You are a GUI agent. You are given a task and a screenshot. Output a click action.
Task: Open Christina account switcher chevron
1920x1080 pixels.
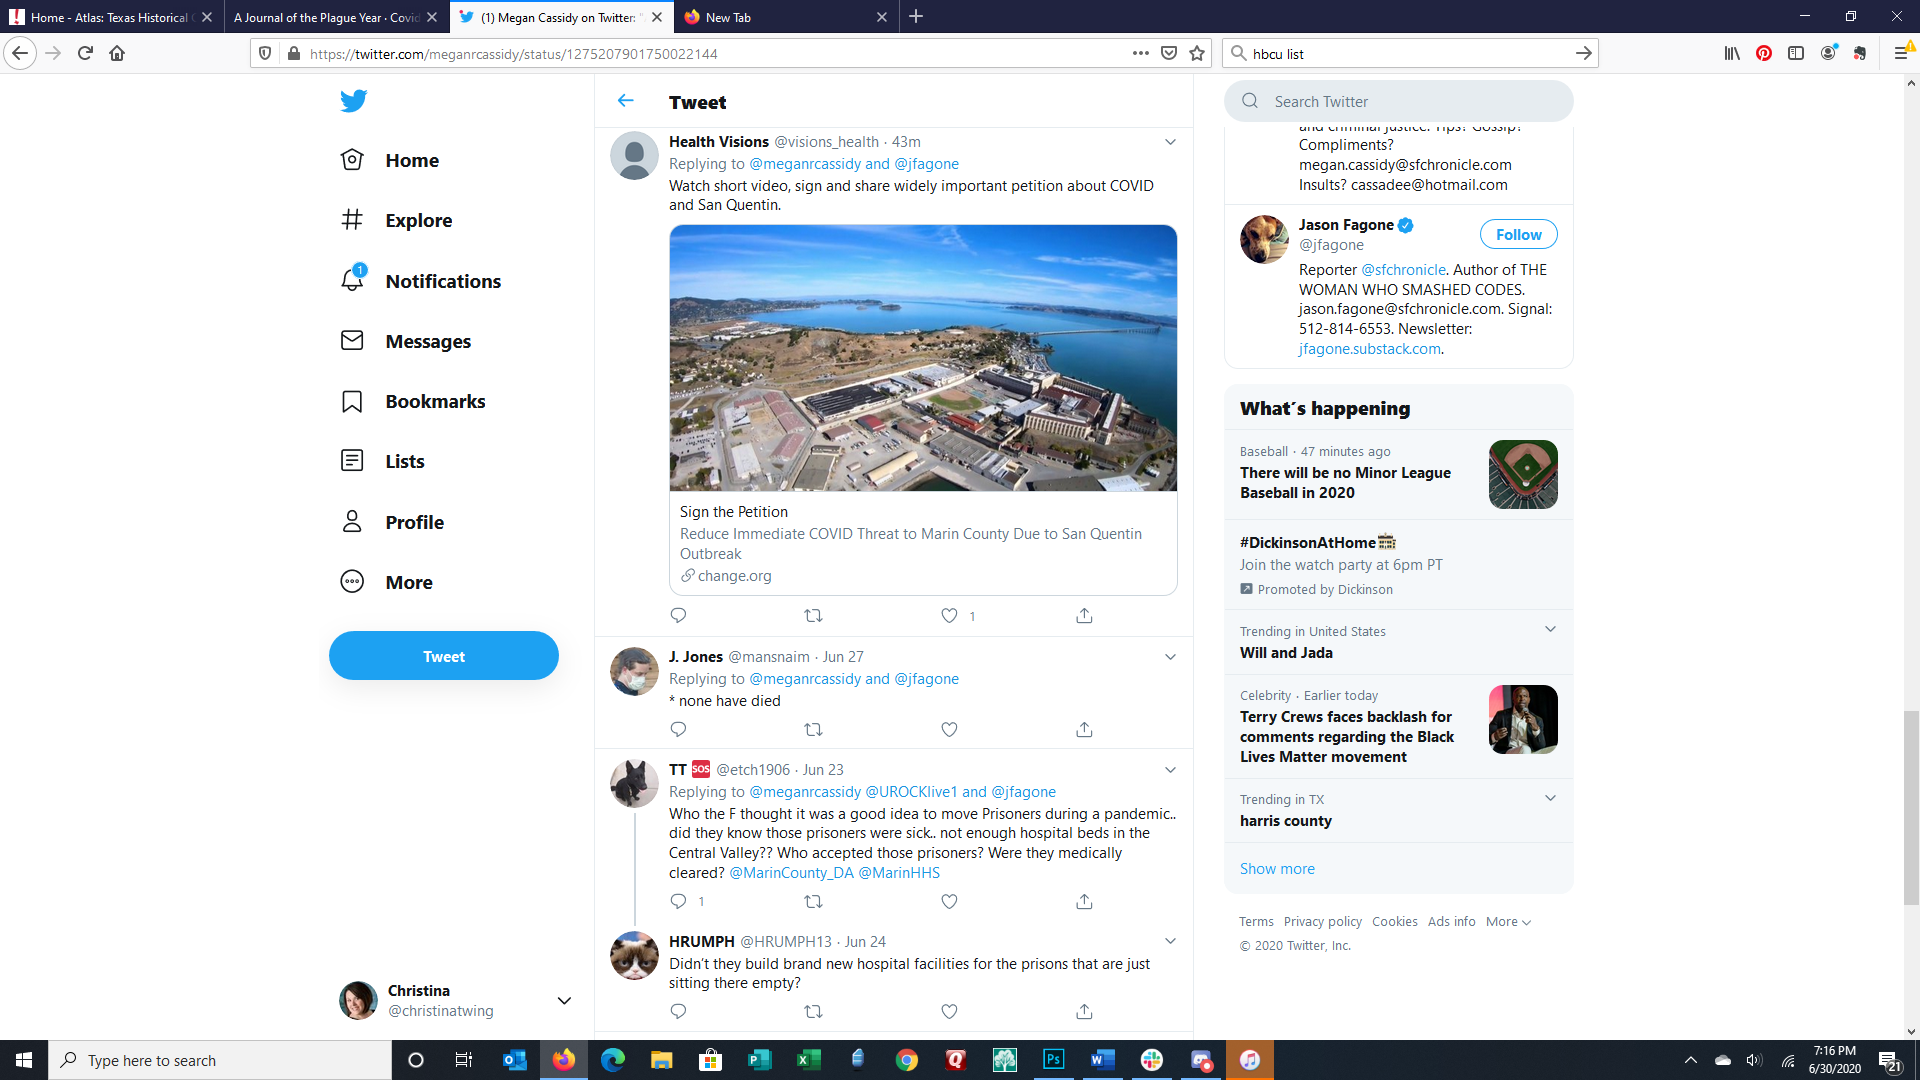coord(564,1001)
